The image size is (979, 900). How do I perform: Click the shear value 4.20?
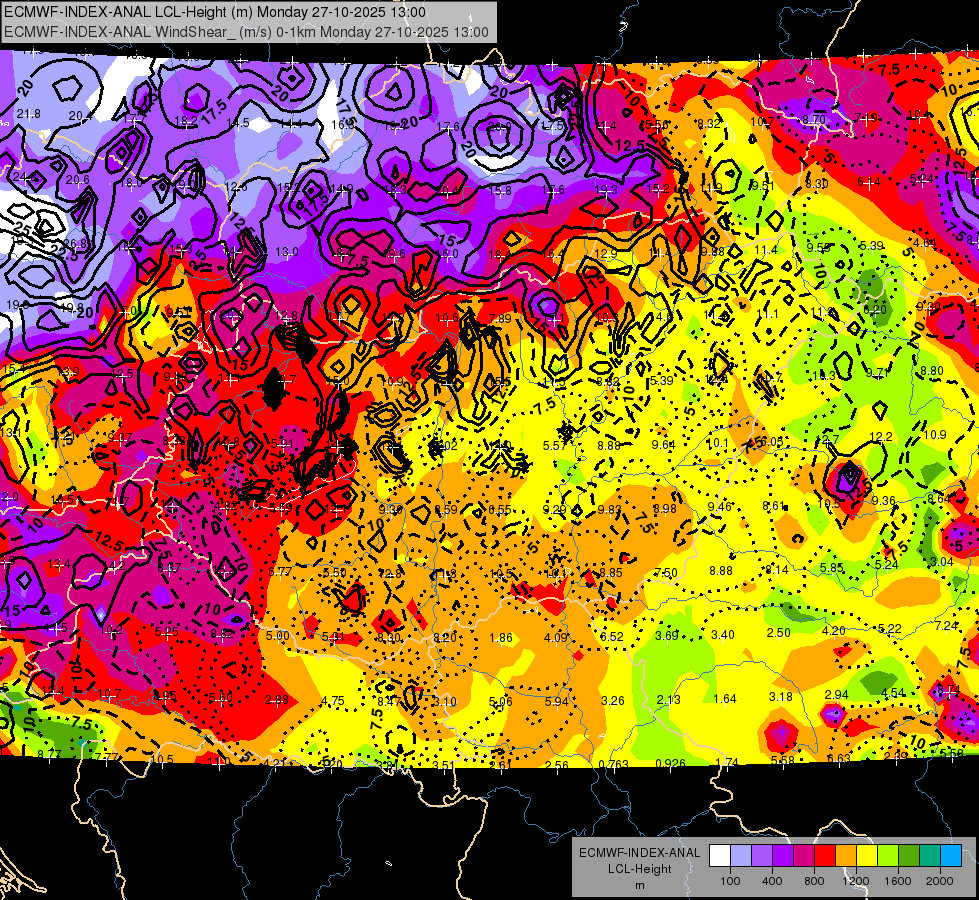(834, 631)
